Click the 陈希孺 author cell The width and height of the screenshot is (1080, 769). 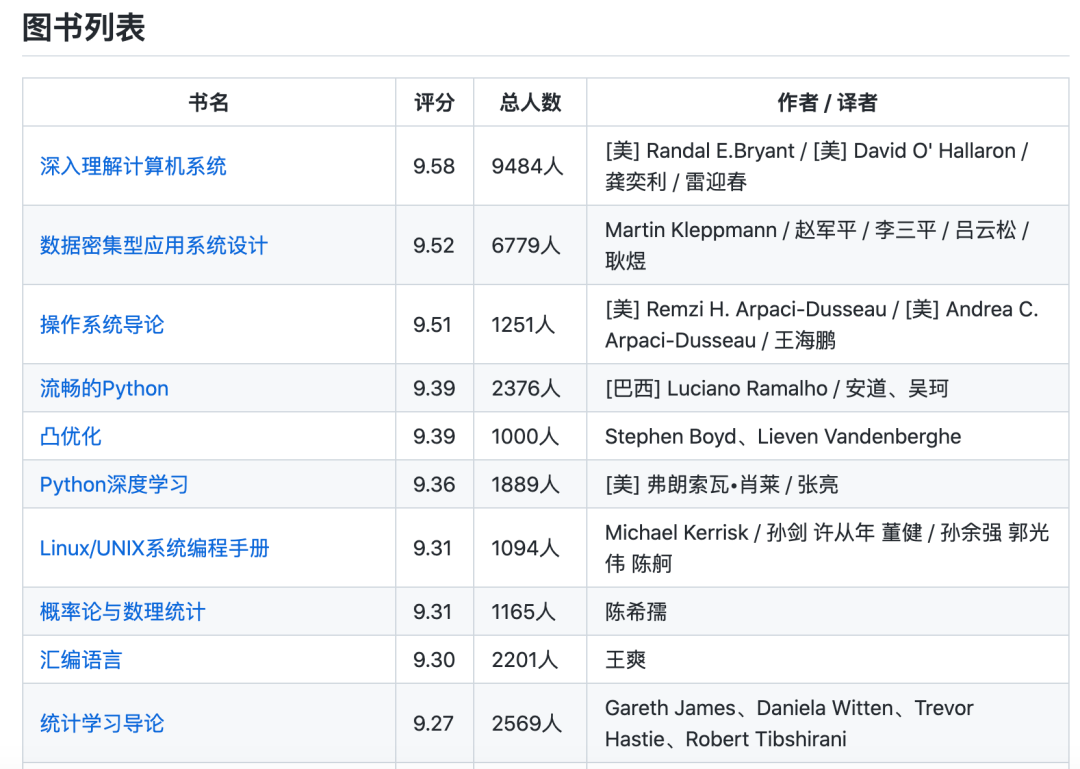coord(827,612)
